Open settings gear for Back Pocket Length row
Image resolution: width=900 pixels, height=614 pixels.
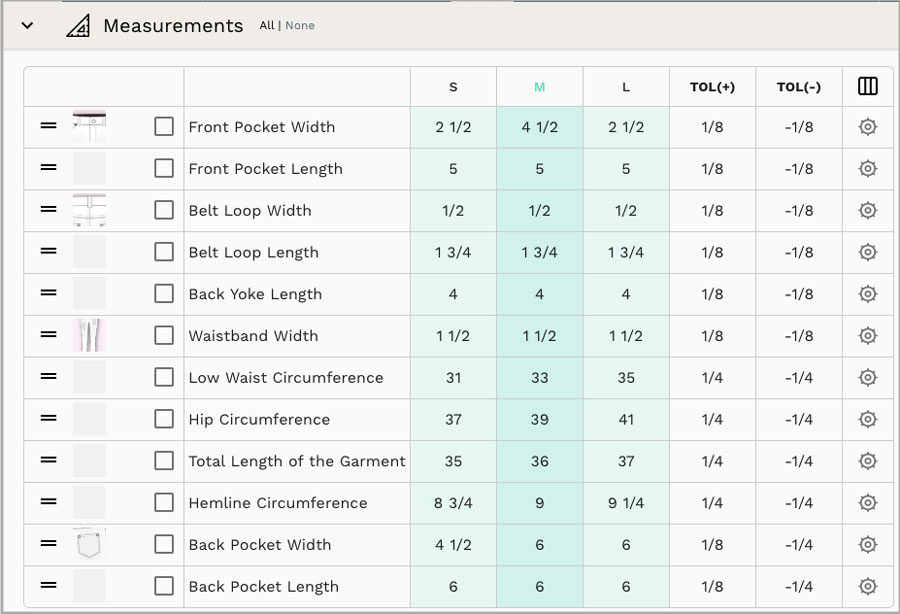coord(867,586)
